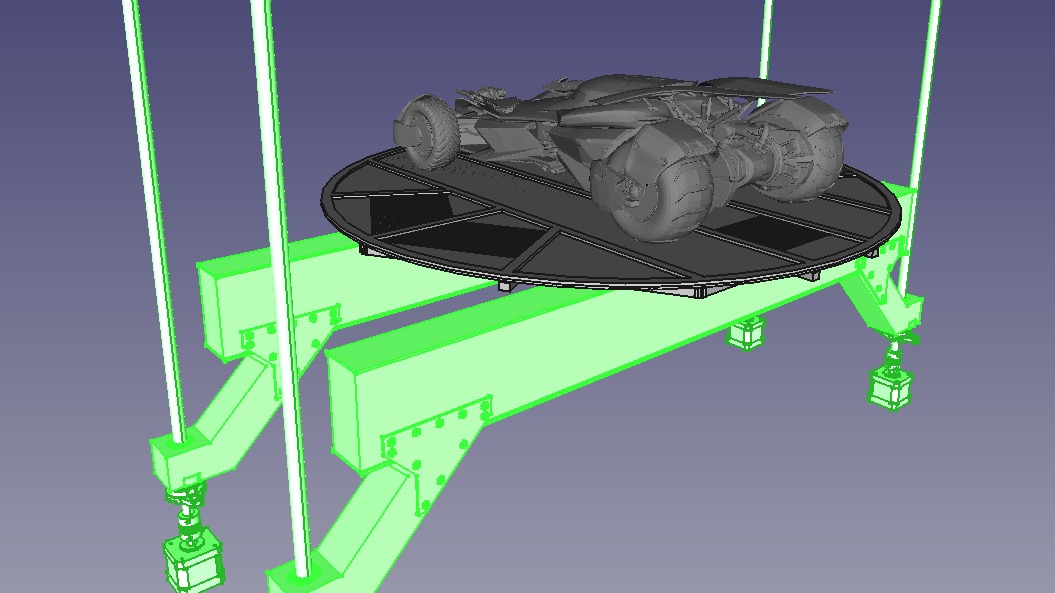Click the stepper motor at bottom-left corner
The width and height of the screenshot is (1055, 593).
[x=192, y=566]
